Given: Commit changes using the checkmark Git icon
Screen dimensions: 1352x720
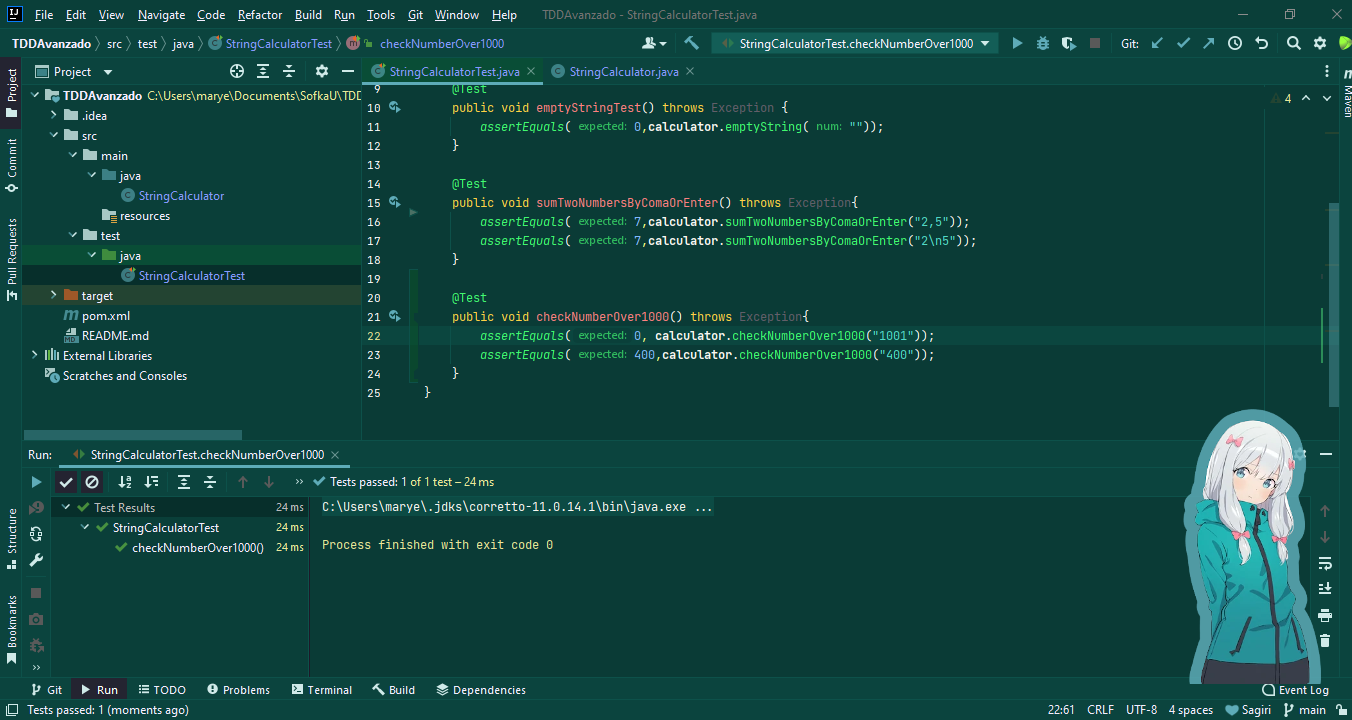Looking at the screenshot, I should (1181, 44).
